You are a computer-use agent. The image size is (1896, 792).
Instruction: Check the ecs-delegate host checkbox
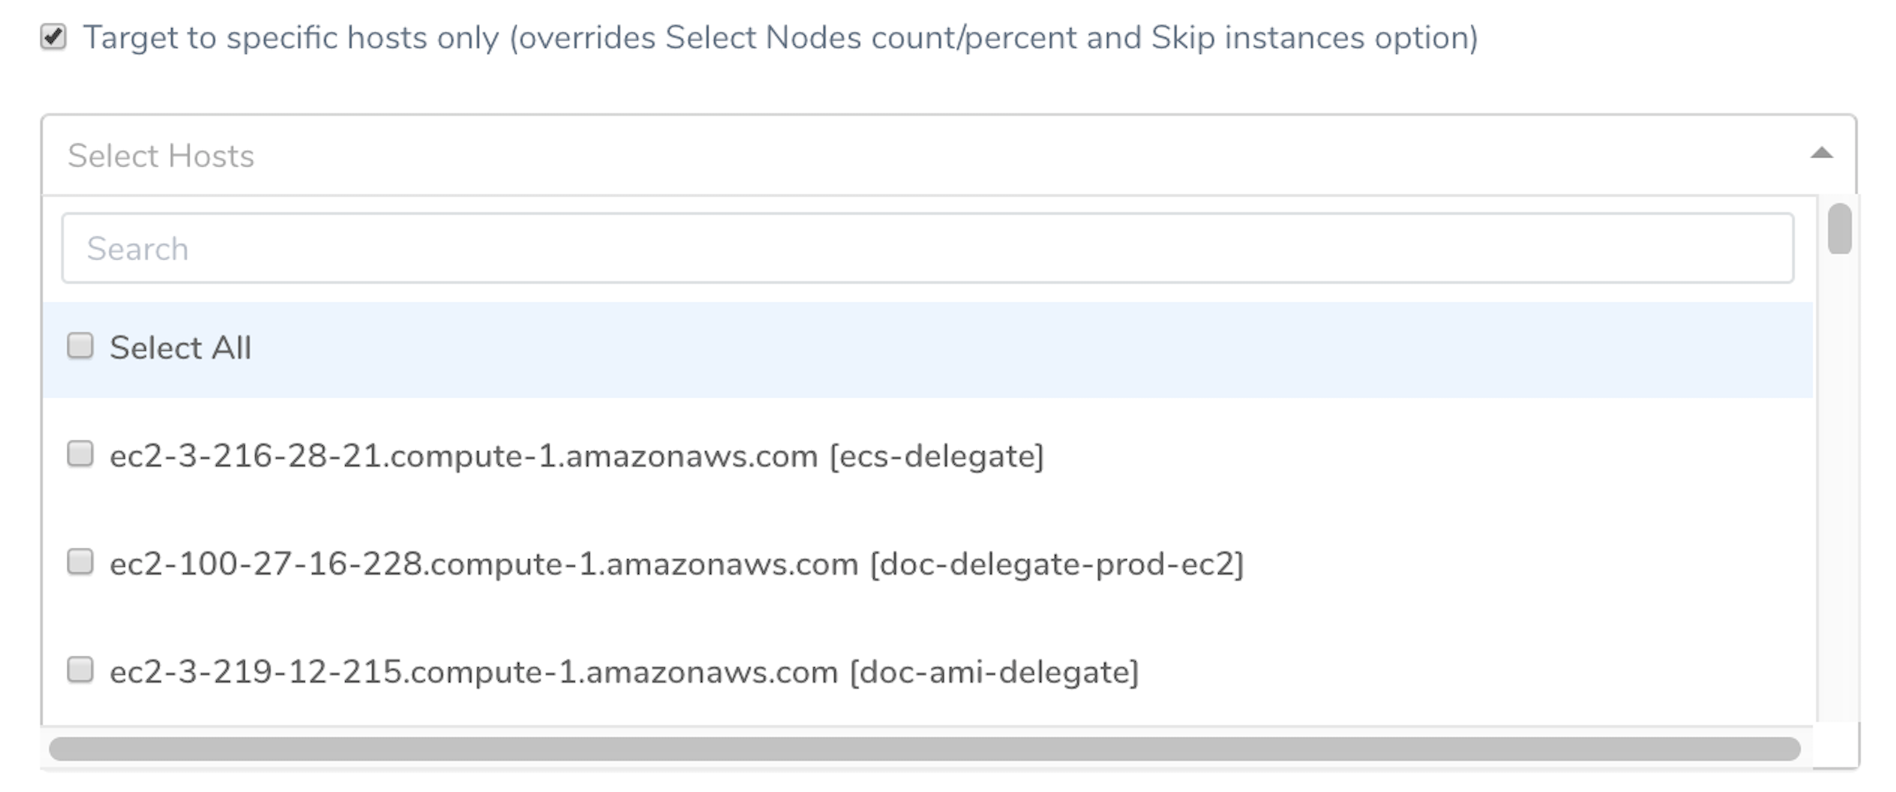80,454
